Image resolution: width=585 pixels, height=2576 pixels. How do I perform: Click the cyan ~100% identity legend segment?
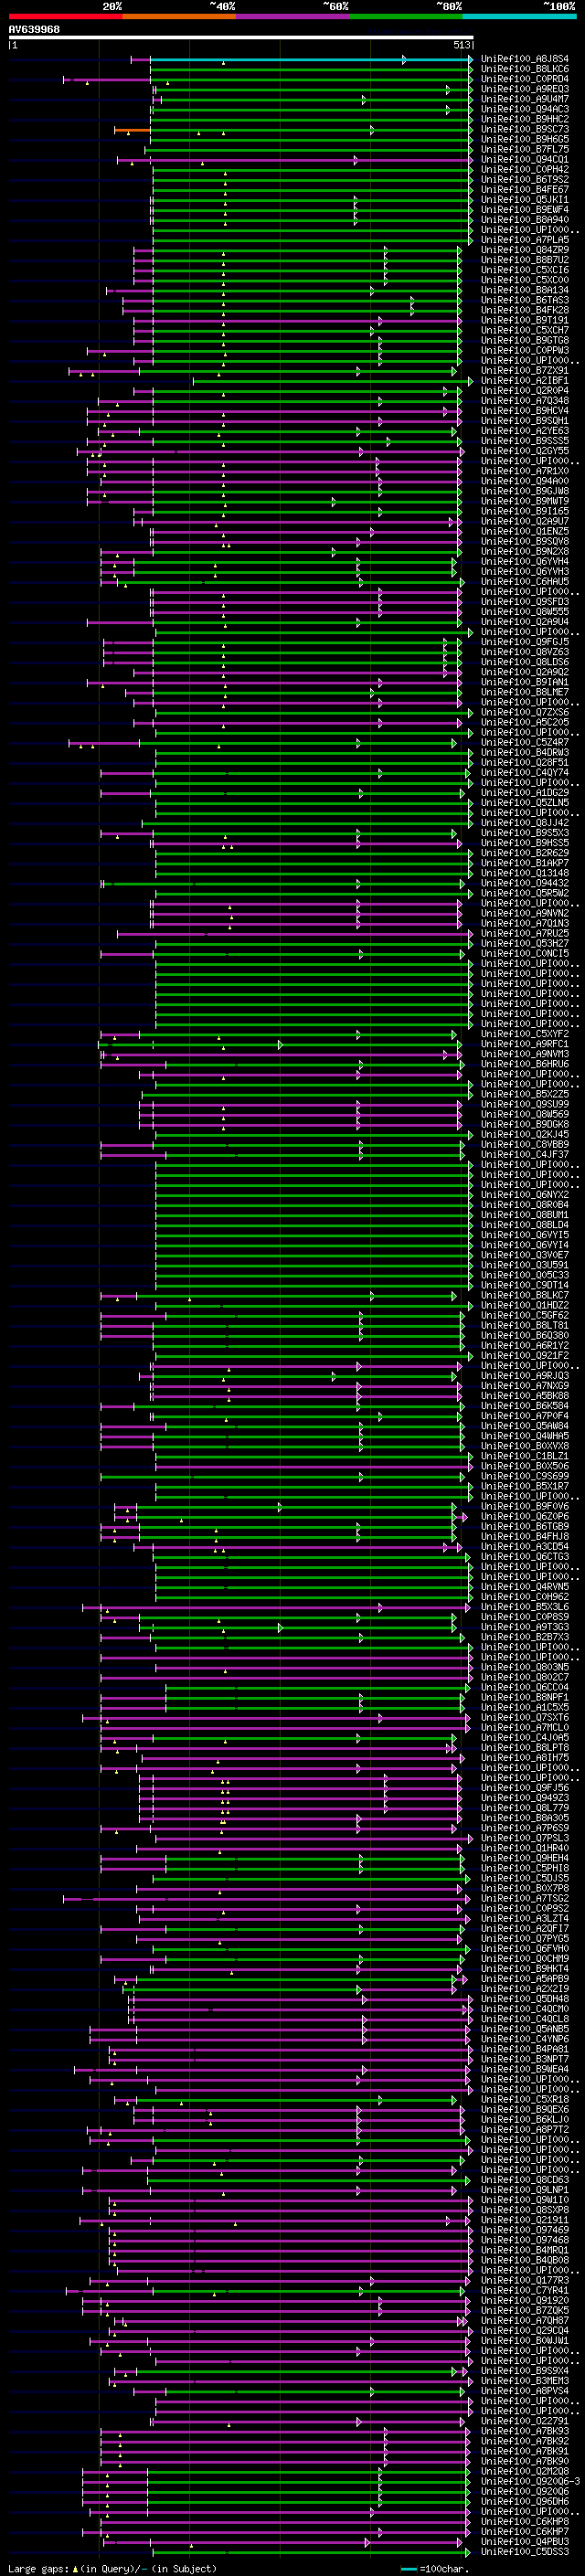519,16
